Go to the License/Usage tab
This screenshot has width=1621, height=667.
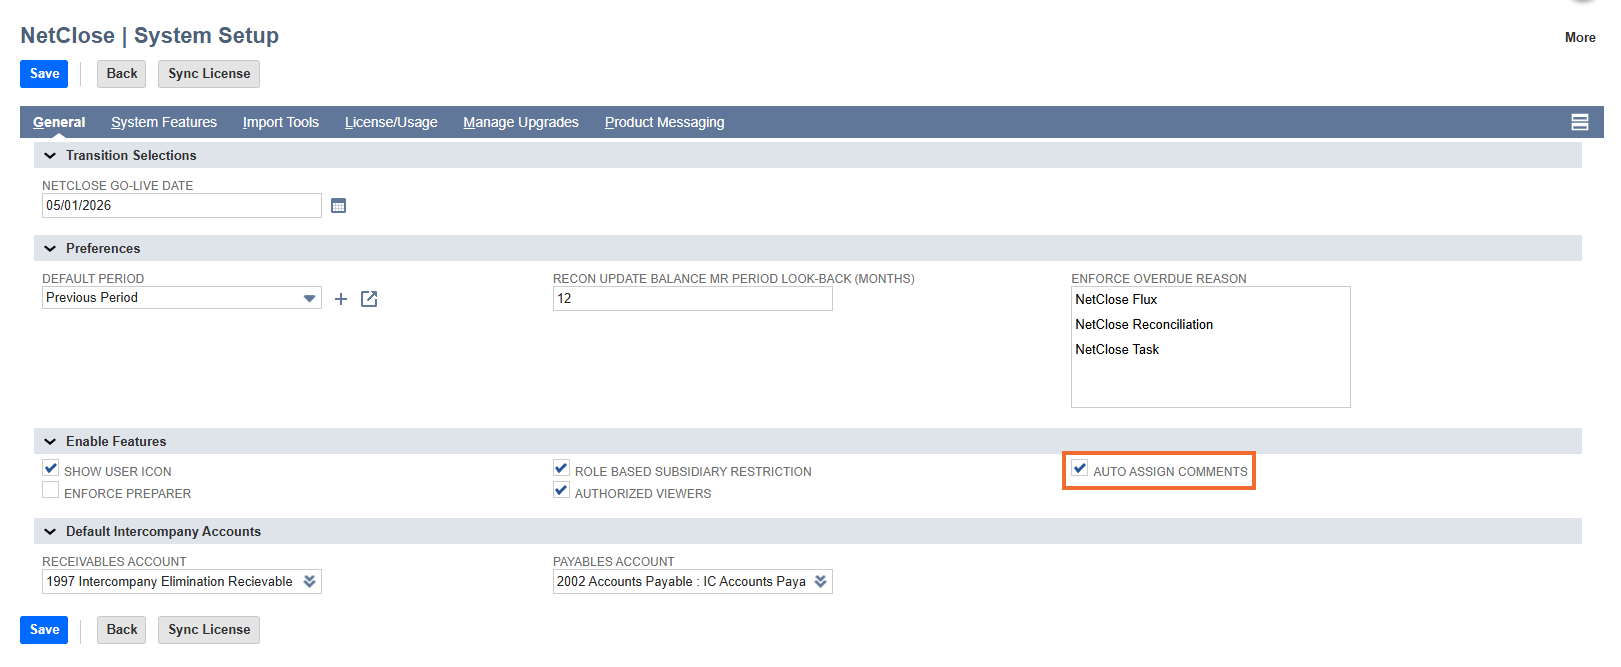point(391,122)
